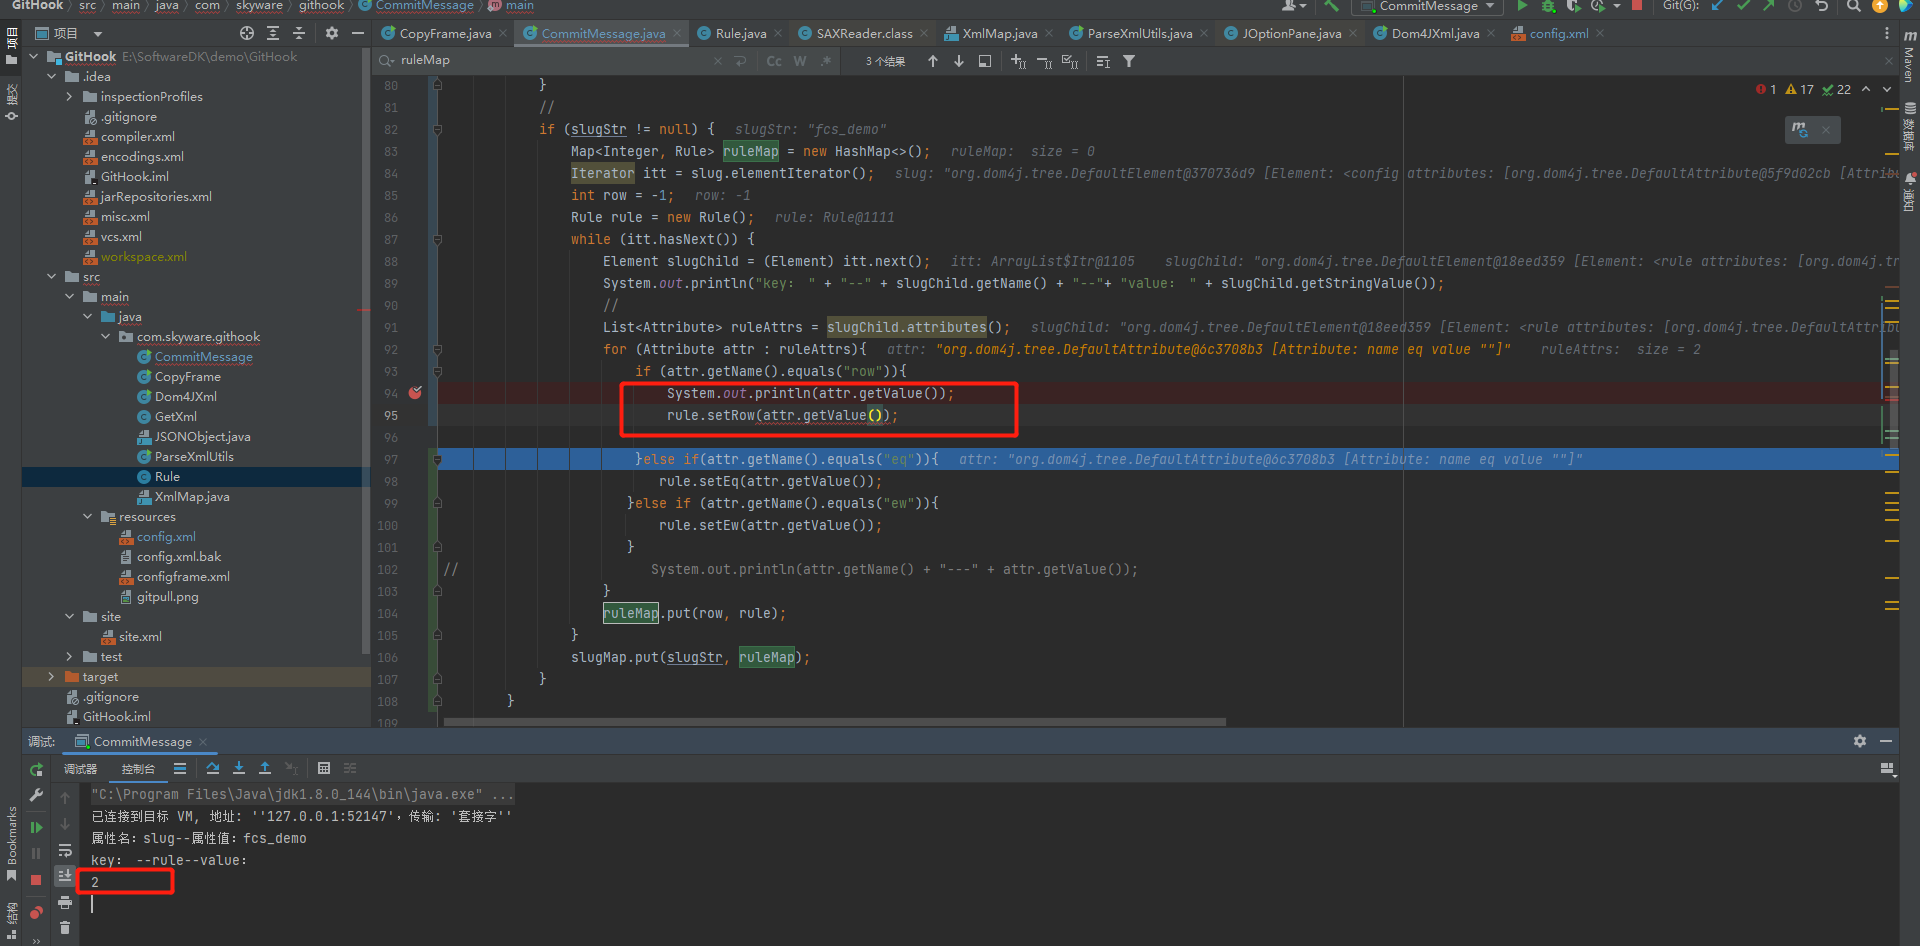Switch to SAXReader.class editor tab
The image size is (1920, 946).
(864, 33)
